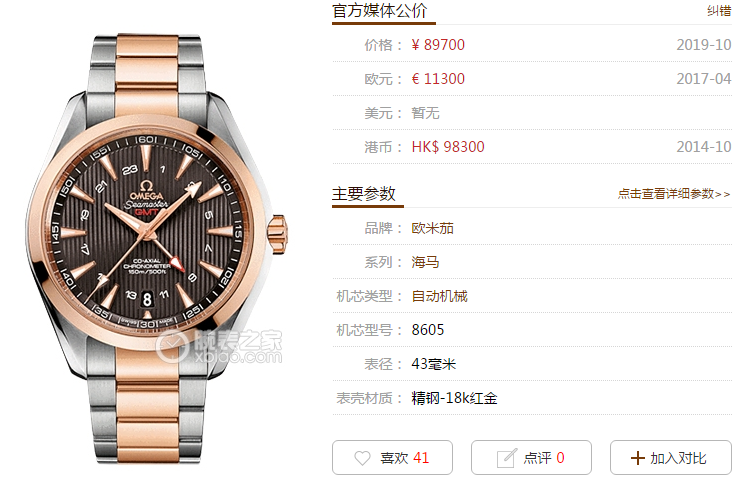Screen dimensions: 752x480
Task: Click the € 11300 euro price
Action: pos(438,79)
